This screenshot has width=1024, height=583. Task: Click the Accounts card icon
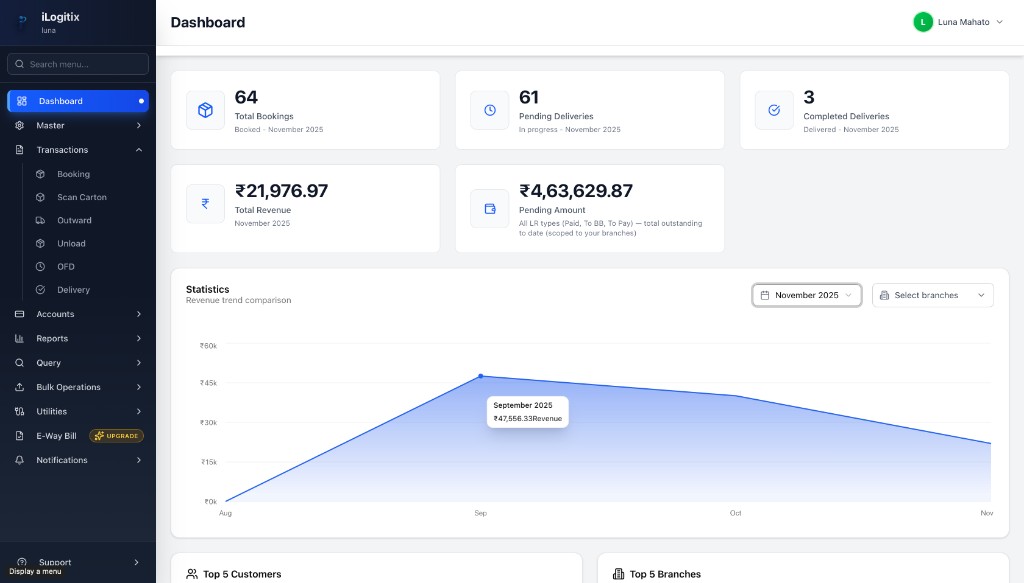click(20, 314)
